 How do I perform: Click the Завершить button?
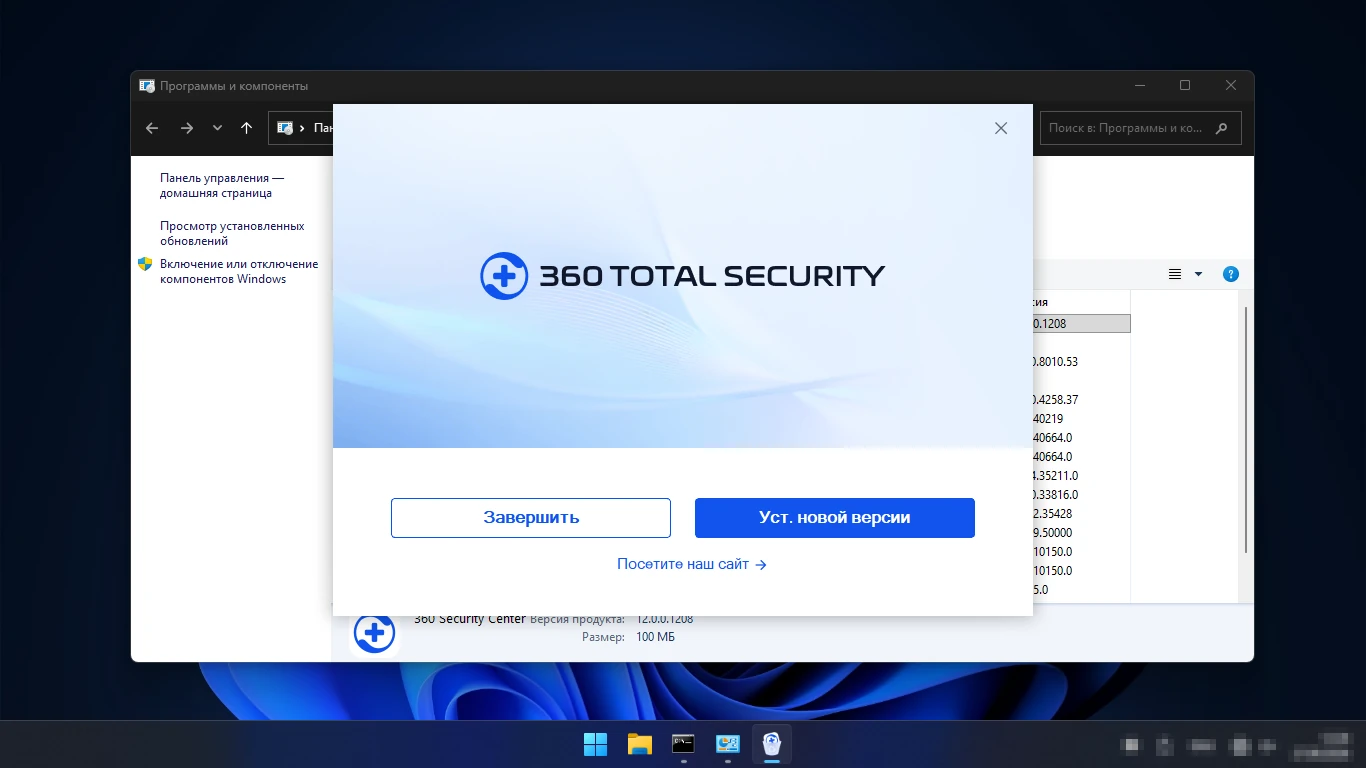point(530,518)
